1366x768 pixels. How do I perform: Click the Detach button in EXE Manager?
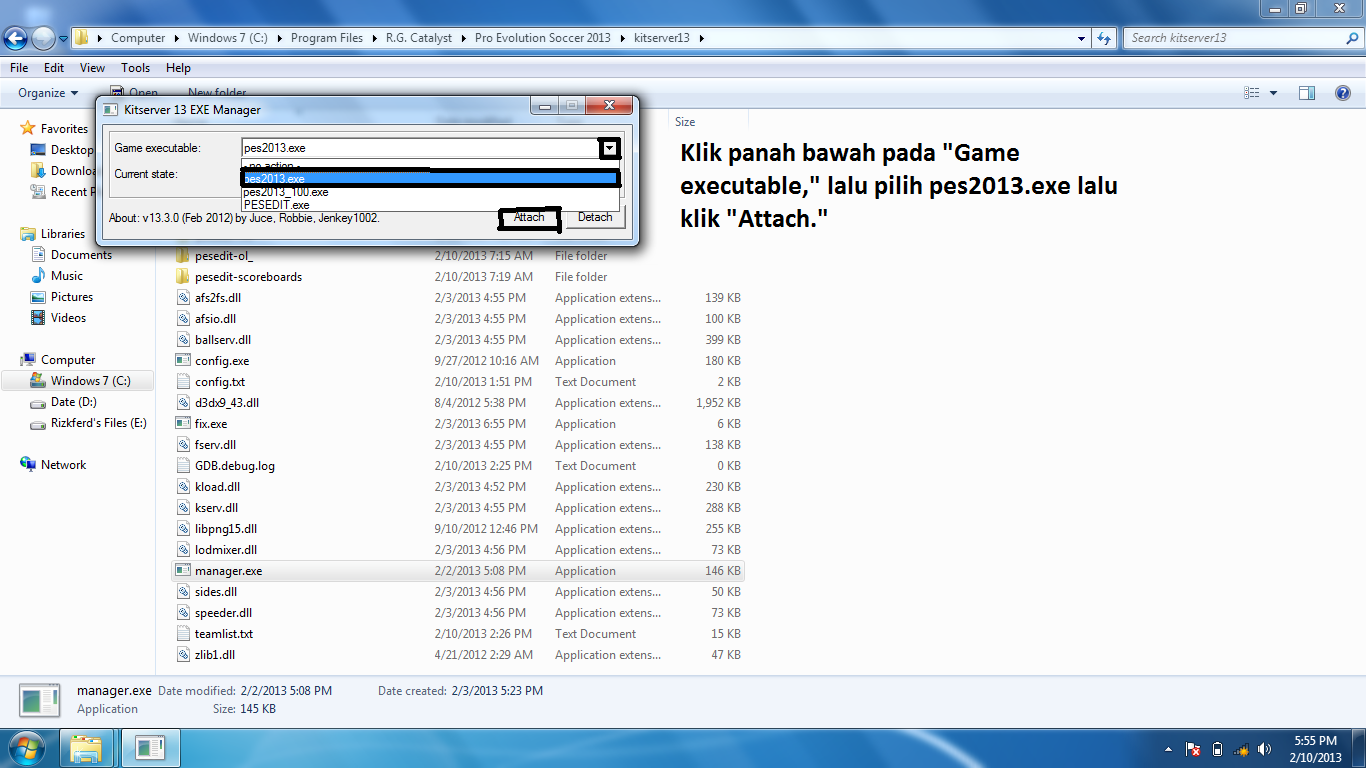(595, 217)
